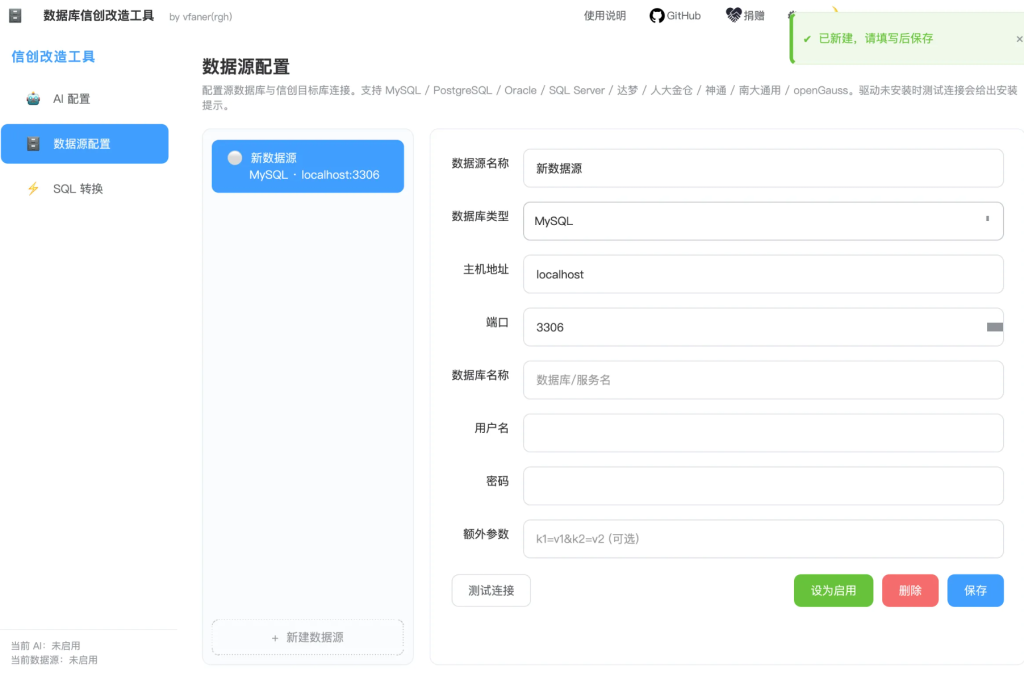Click MySQL · localhost:3306 subtitle text

314,175
